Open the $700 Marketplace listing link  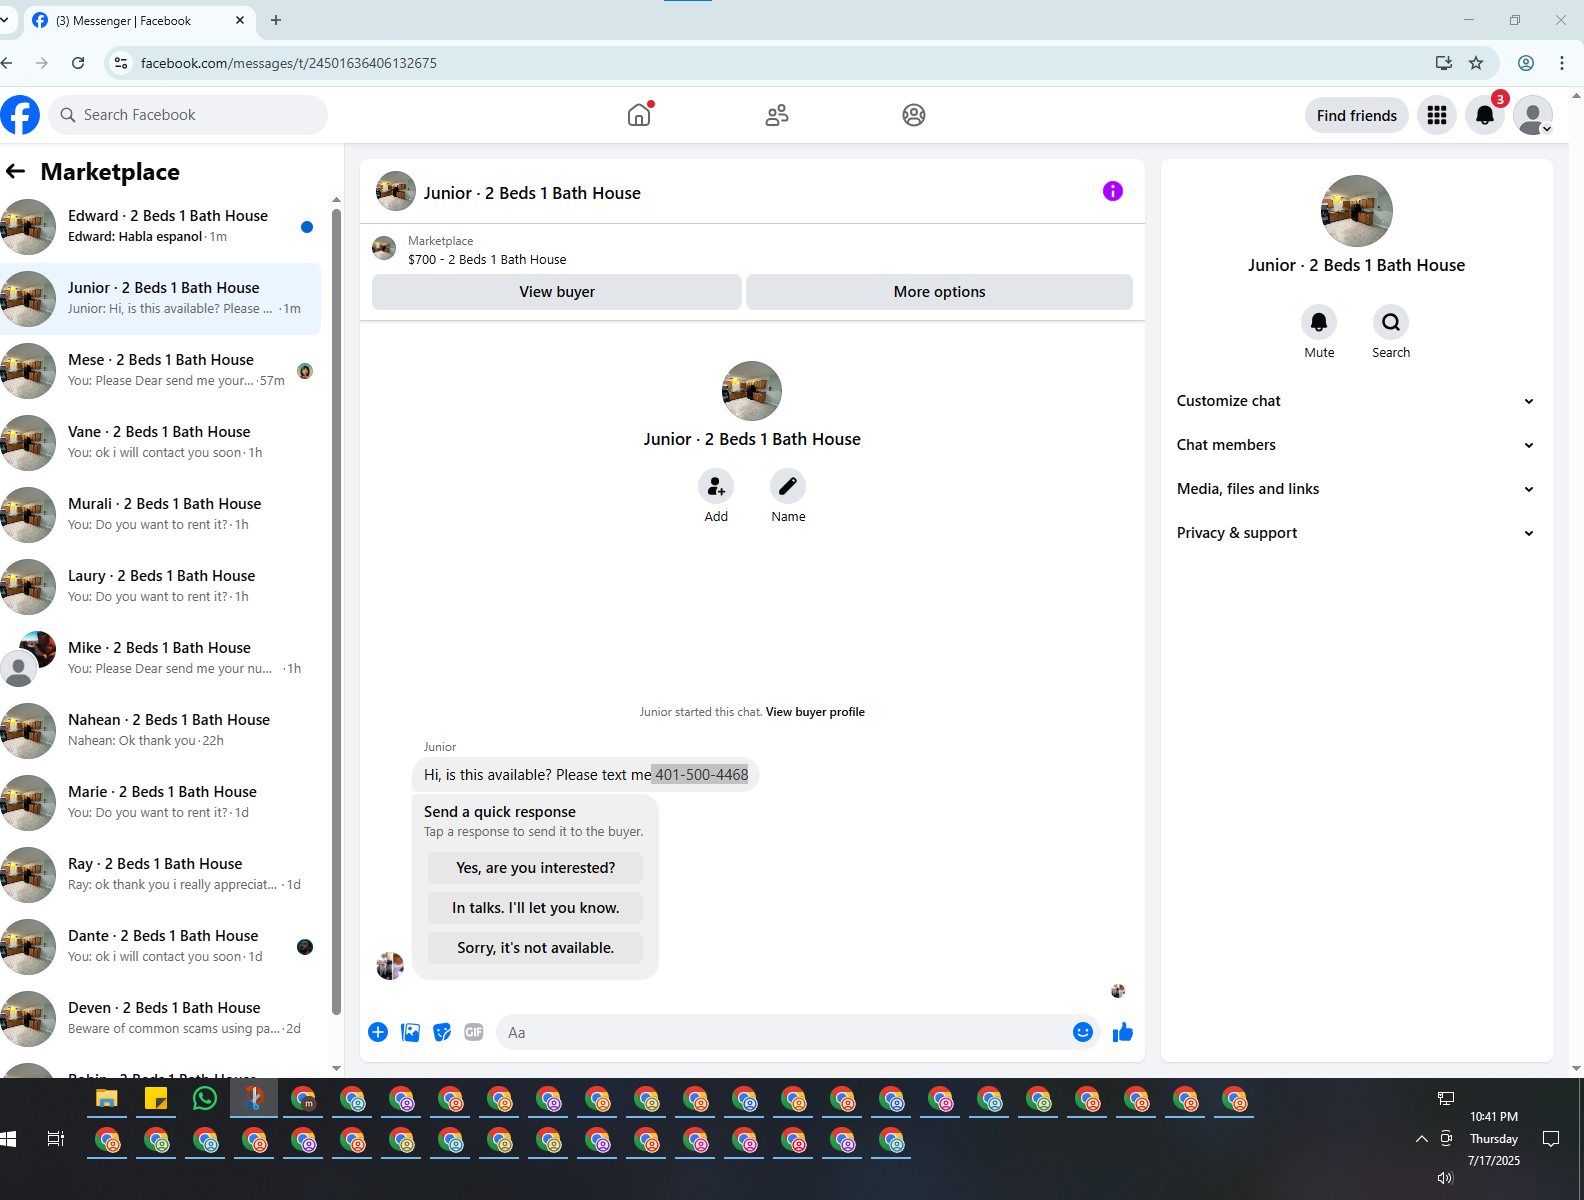tap(487, 259)
